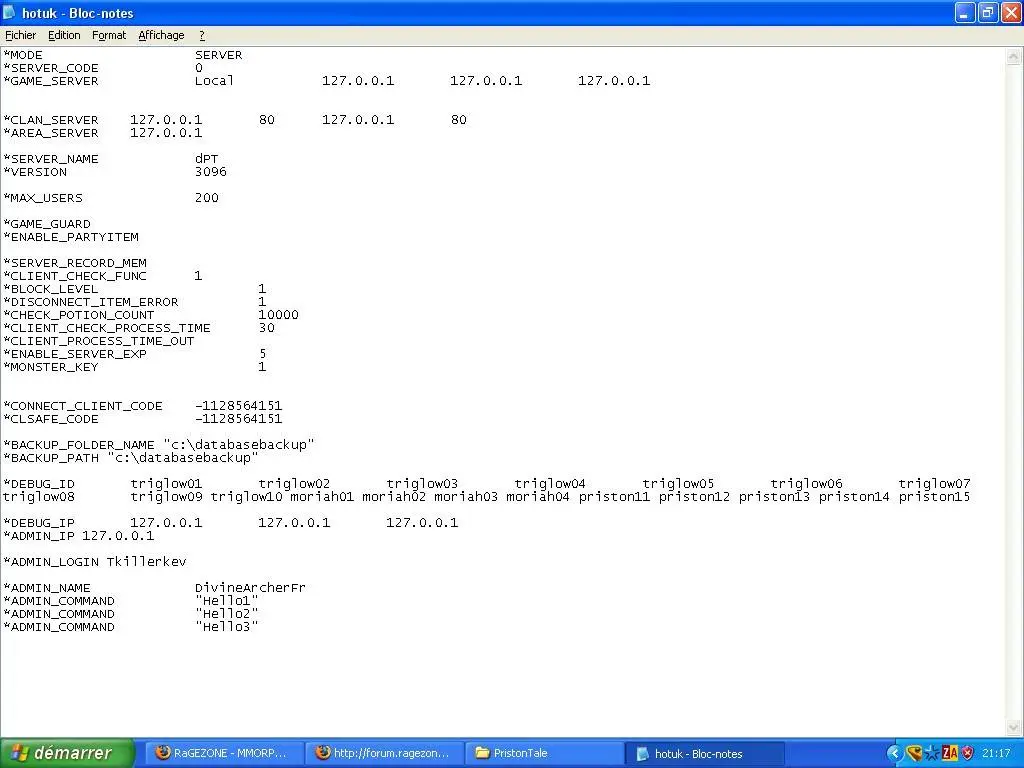Switch to the http://forum.ragezon... taskbar window

pyautogui.click(x=383, y=753)
